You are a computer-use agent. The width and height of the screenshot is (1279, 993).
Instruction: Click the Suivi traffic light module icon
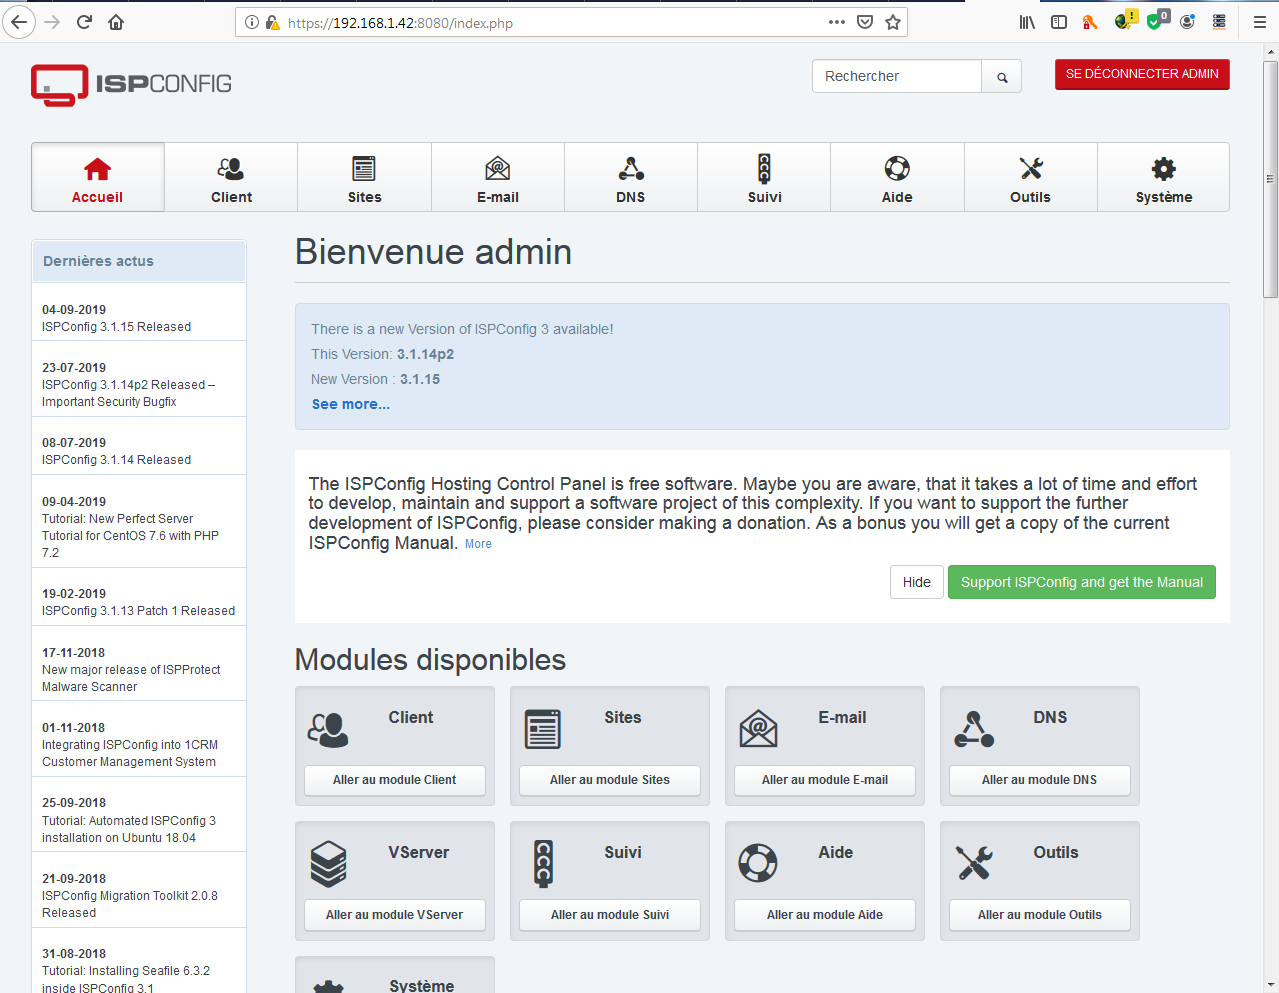(543, 863)
